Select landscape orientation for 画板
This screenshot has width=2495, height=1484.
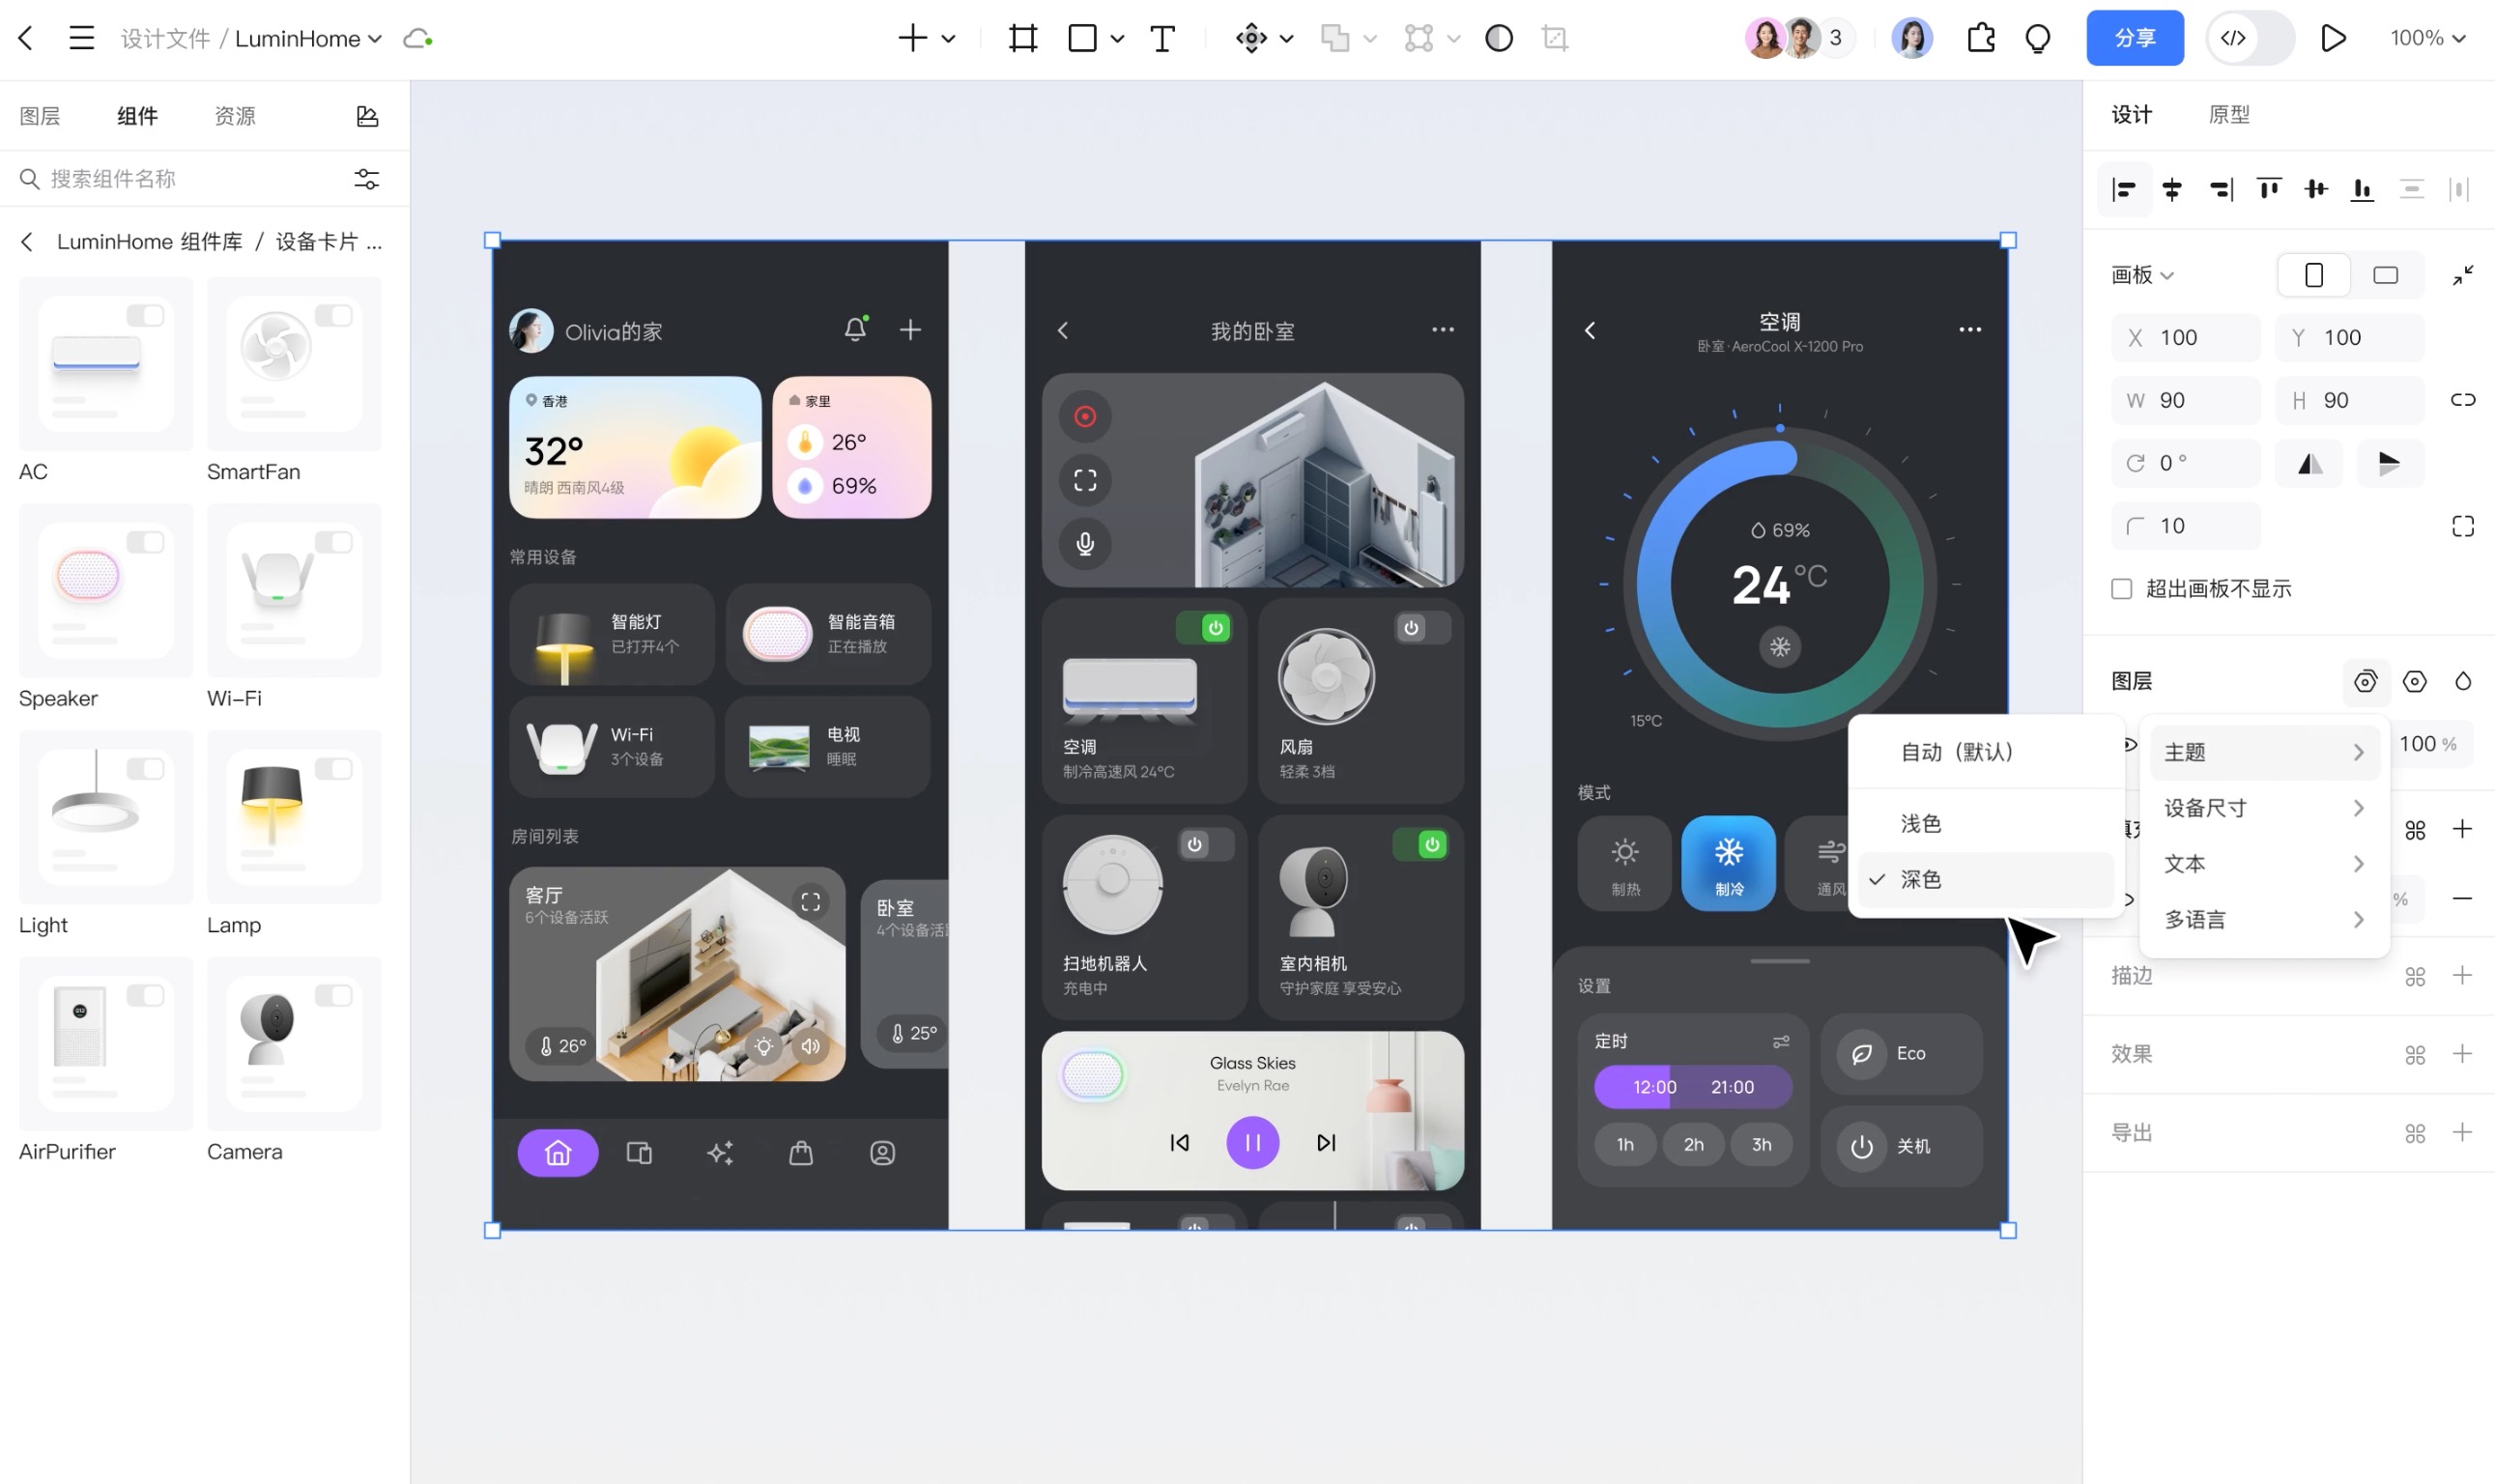point(2385,275)
